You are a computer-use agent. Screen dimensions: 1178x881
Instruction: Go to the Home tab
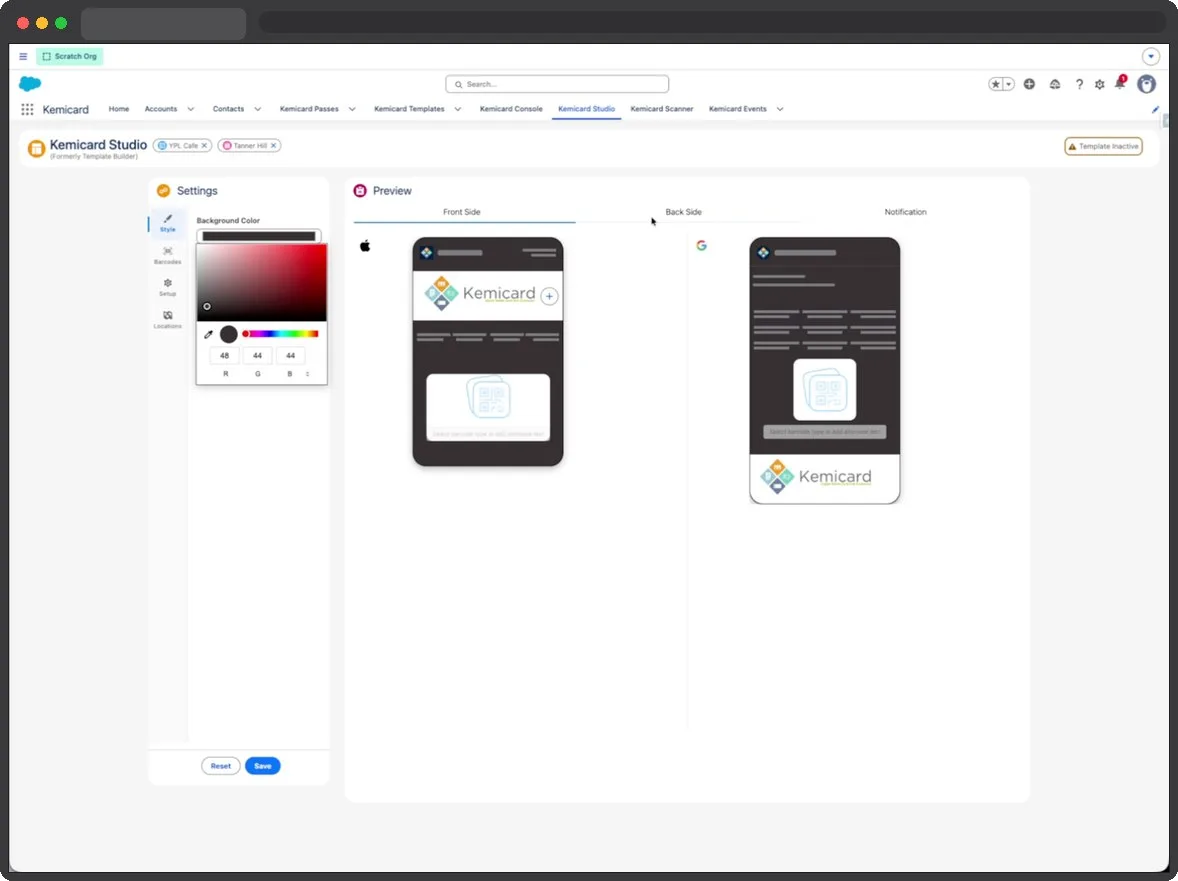[119, 109]
